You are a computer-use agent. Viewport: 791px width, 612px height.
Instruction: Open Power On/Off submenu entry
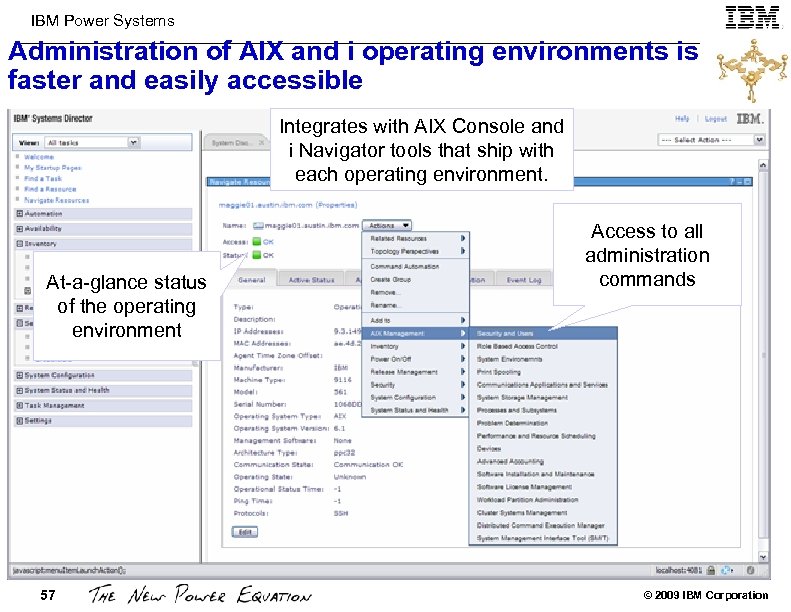416,359
